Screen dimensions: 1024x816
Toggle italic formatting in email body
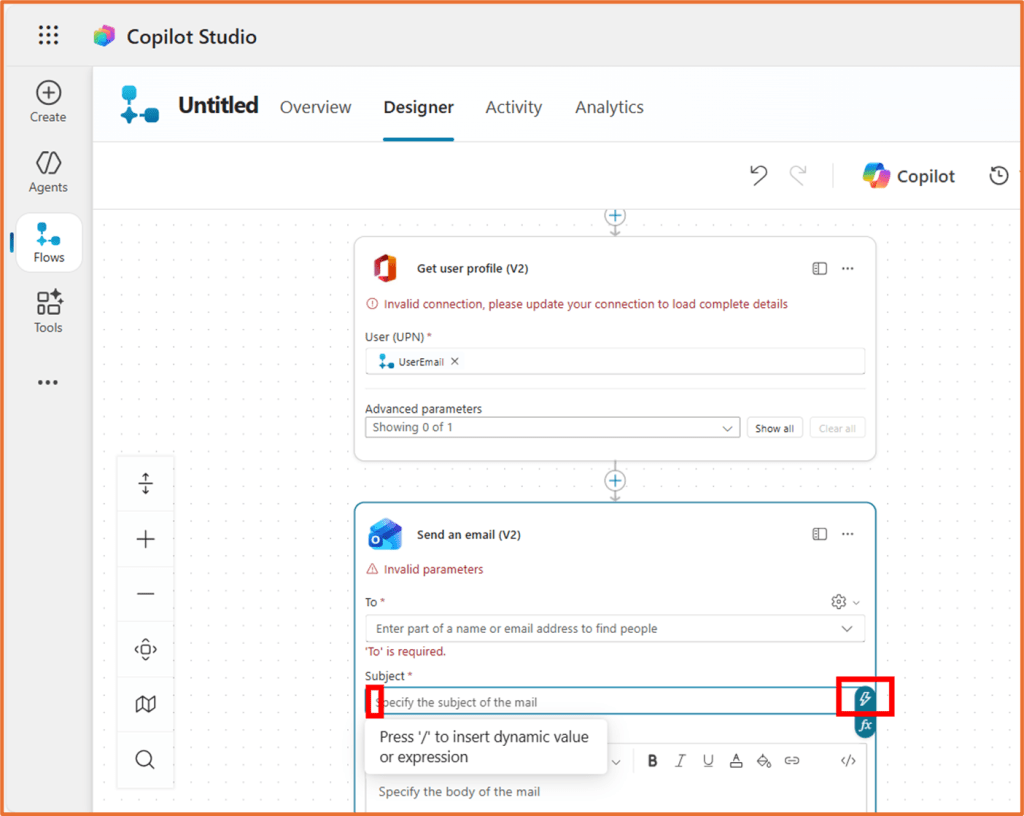click(x=680, y=760)
